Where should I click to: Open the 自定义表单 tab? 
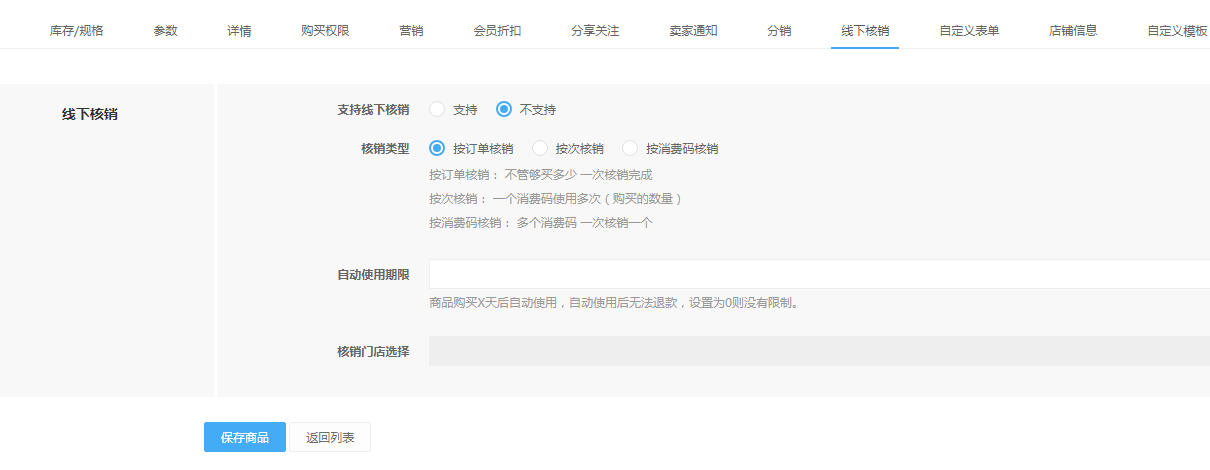pyautogui.click(x=969, y=31)
